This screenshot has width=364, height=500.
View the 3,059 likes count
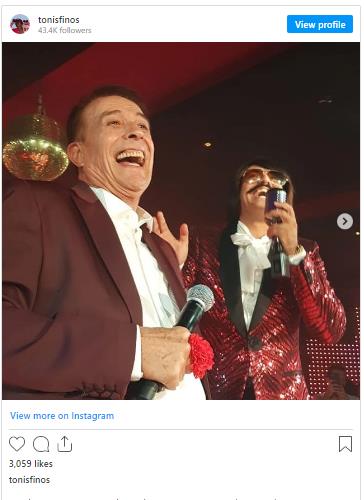pos(31,464)
